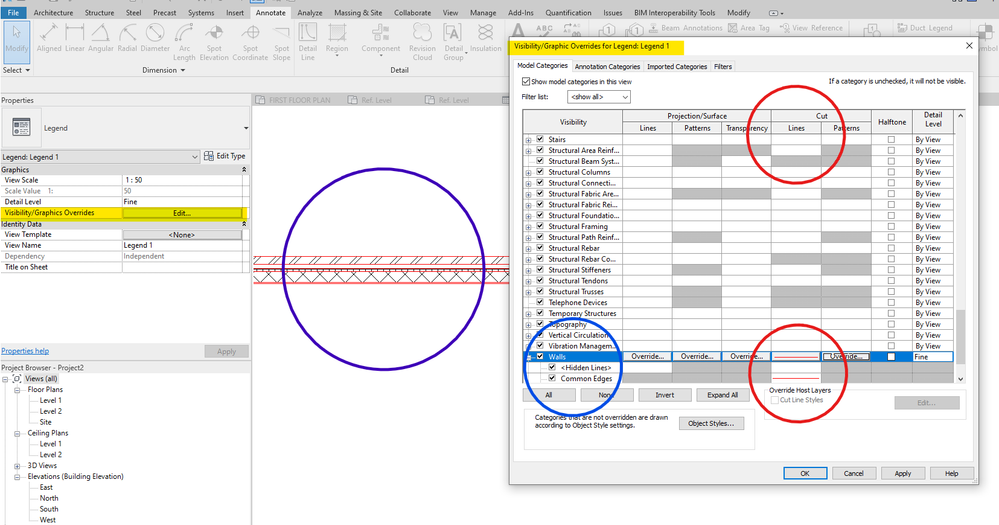Enable Halftone for the Walls row

[891, 357]
